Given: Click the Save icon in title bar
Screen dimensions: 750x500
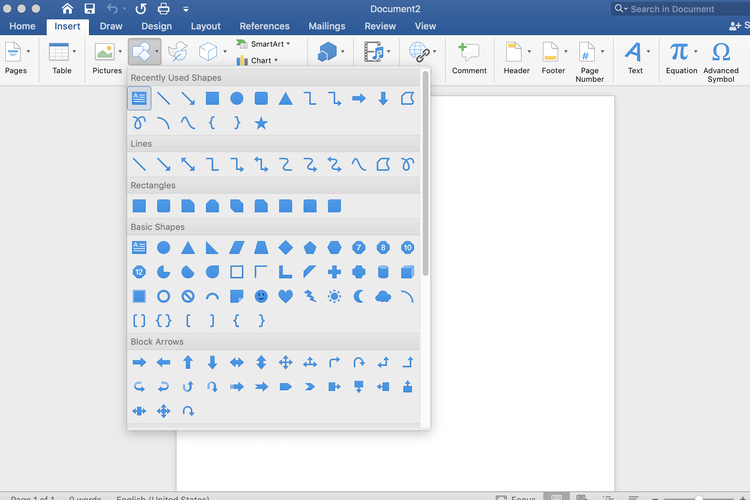Looking at the screenshot, I should [89, 9].
